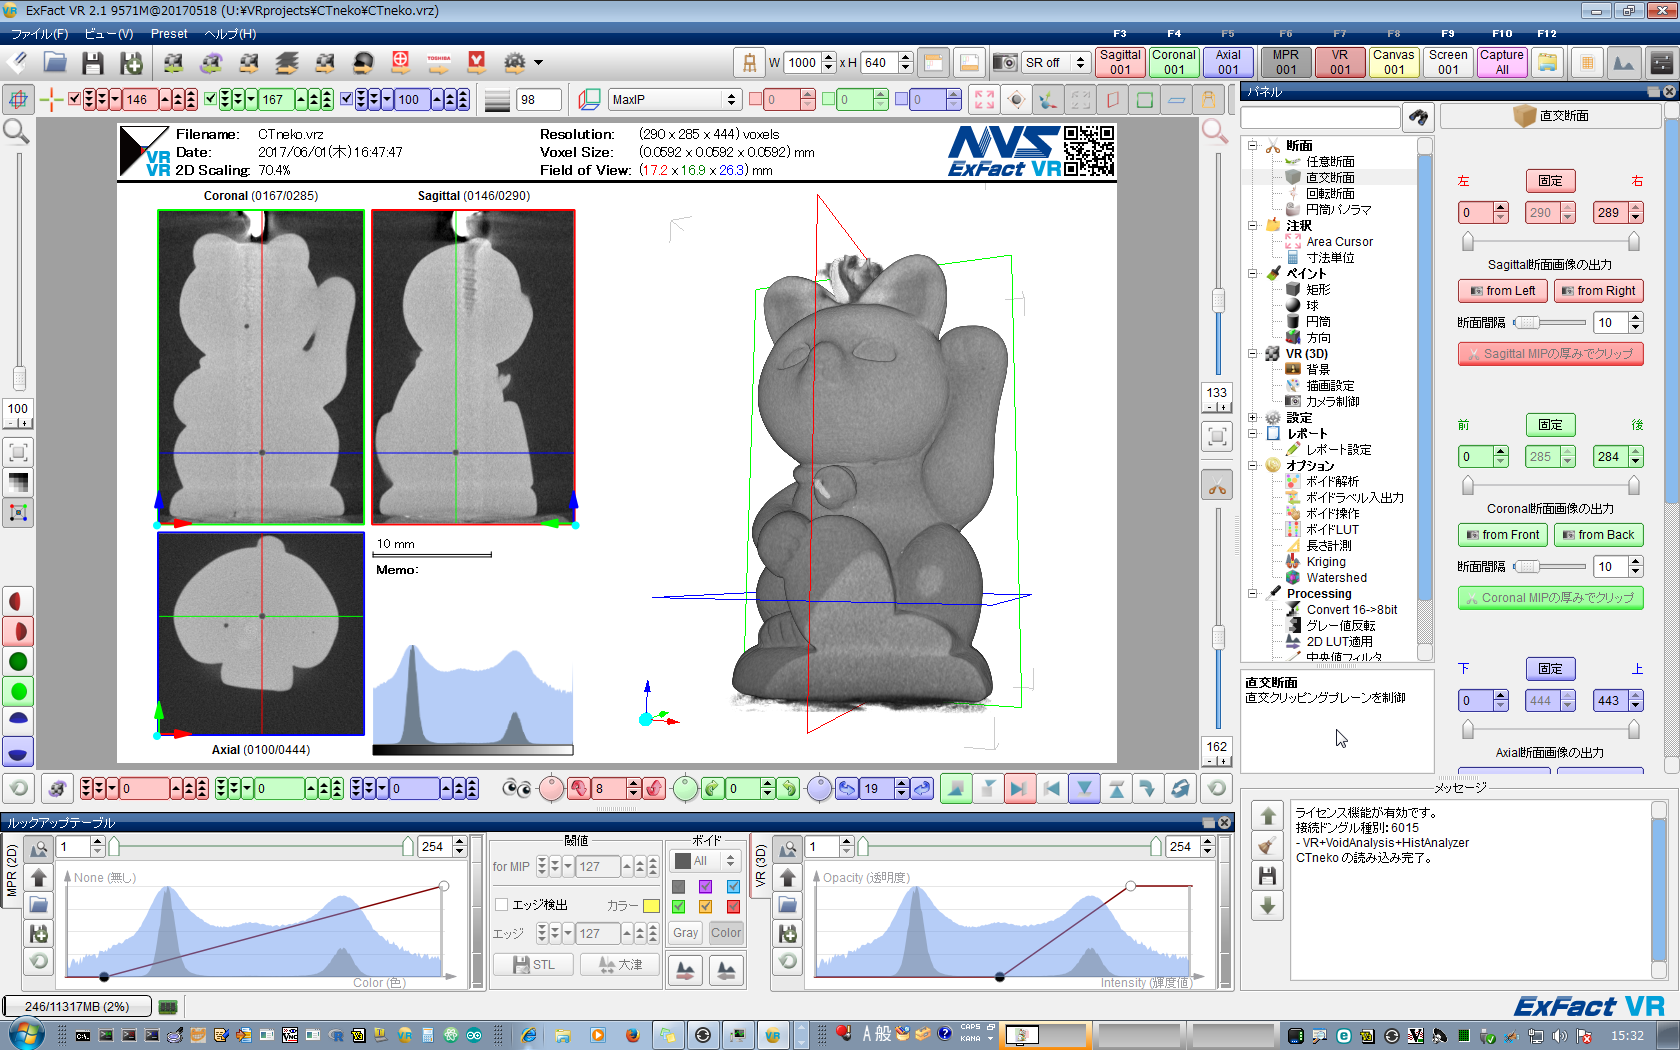Screen dimensions: 1680x1050
Task: Toggle the red void color checkbox
Action: (733, 907)
